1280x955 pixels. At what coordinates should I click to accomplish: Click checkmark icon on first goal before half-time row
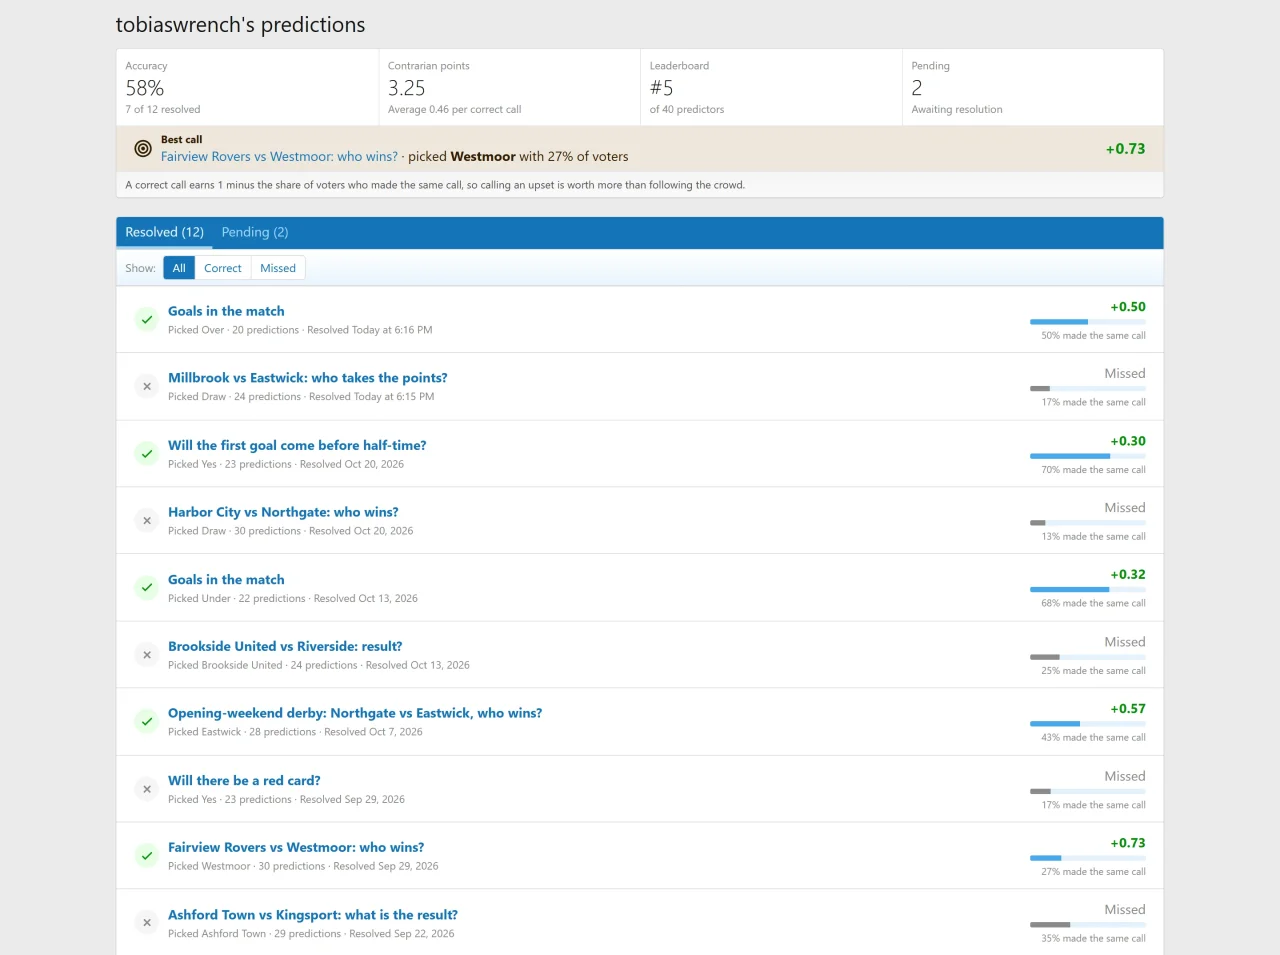click(x=147, y=453)
